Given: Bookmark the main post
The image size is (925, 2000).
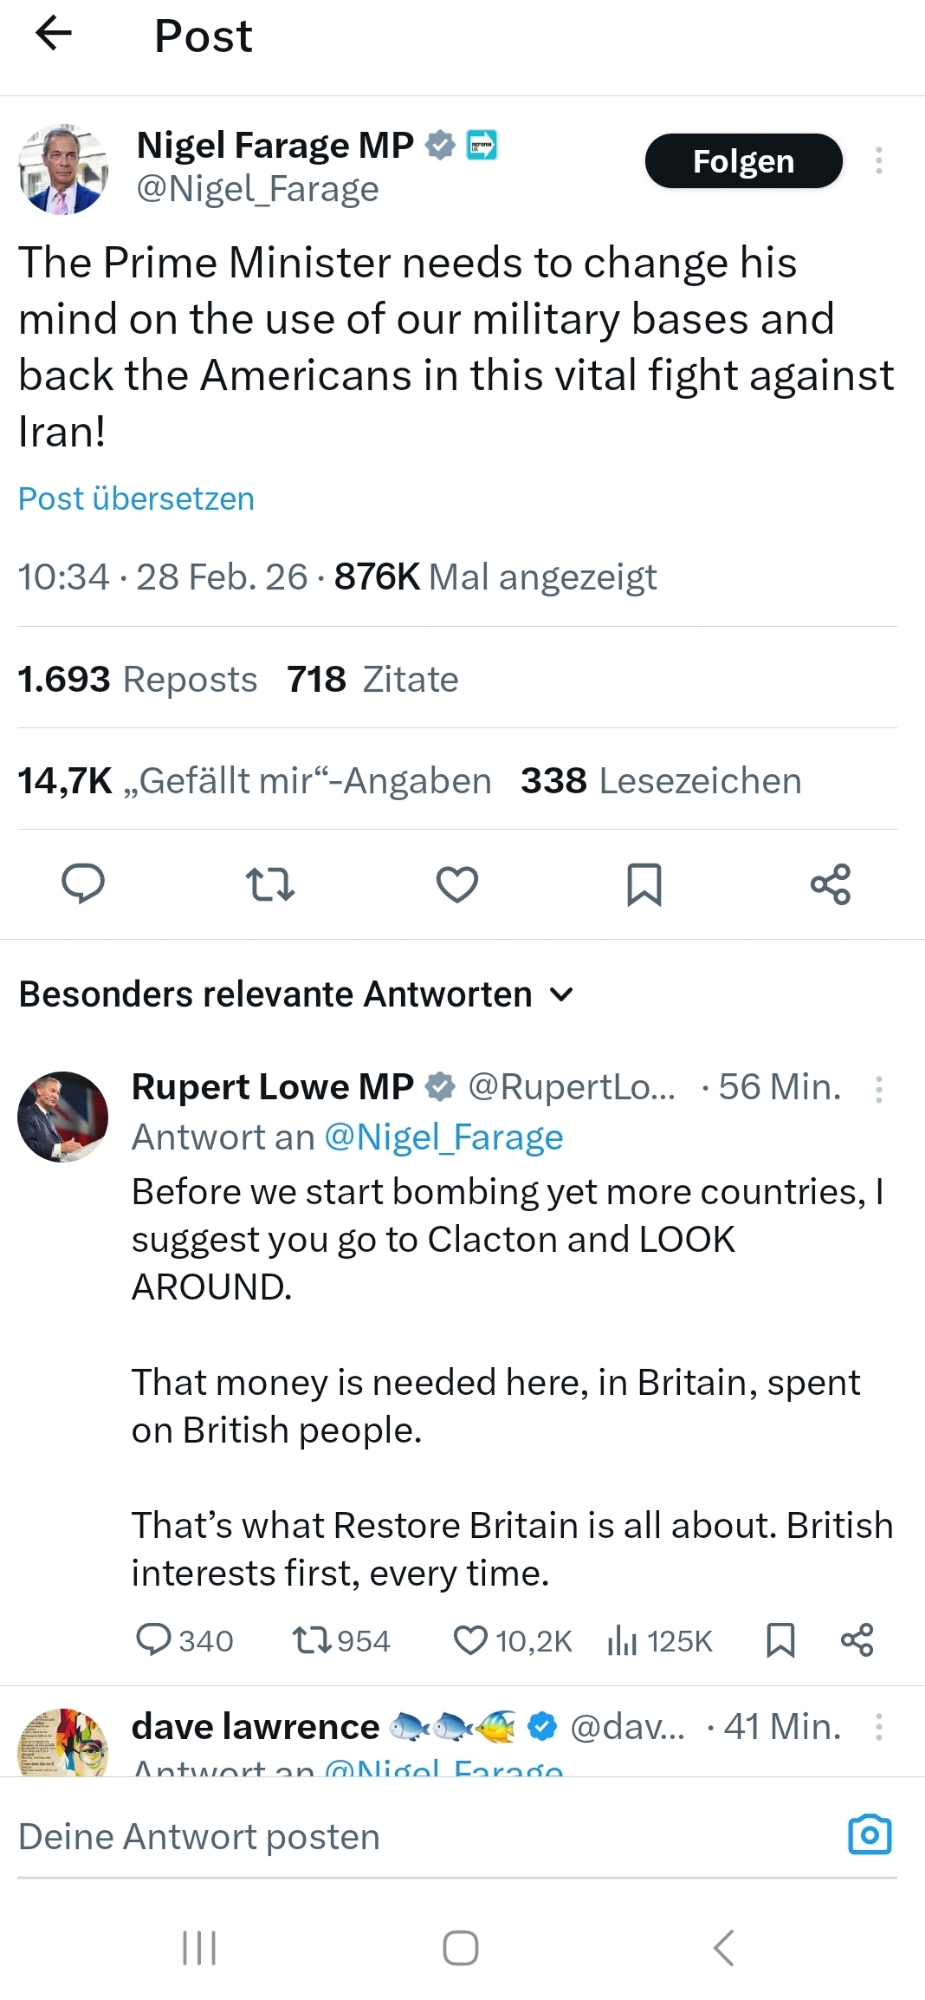Looking at the screenshot, I should click(x=644, y=884).
